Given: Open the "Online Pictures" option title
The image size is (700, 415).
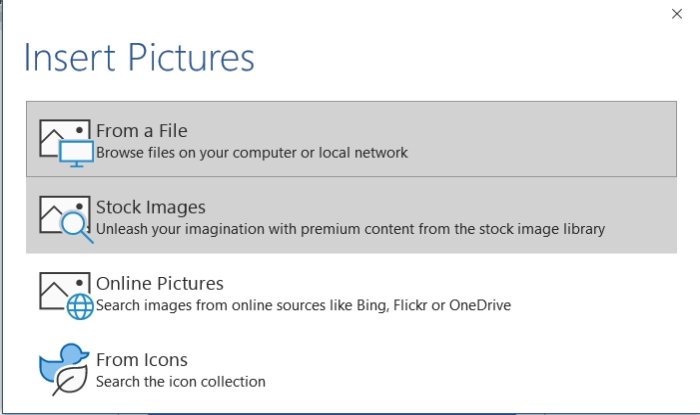Looking at the screenshot, I should 159,283.
